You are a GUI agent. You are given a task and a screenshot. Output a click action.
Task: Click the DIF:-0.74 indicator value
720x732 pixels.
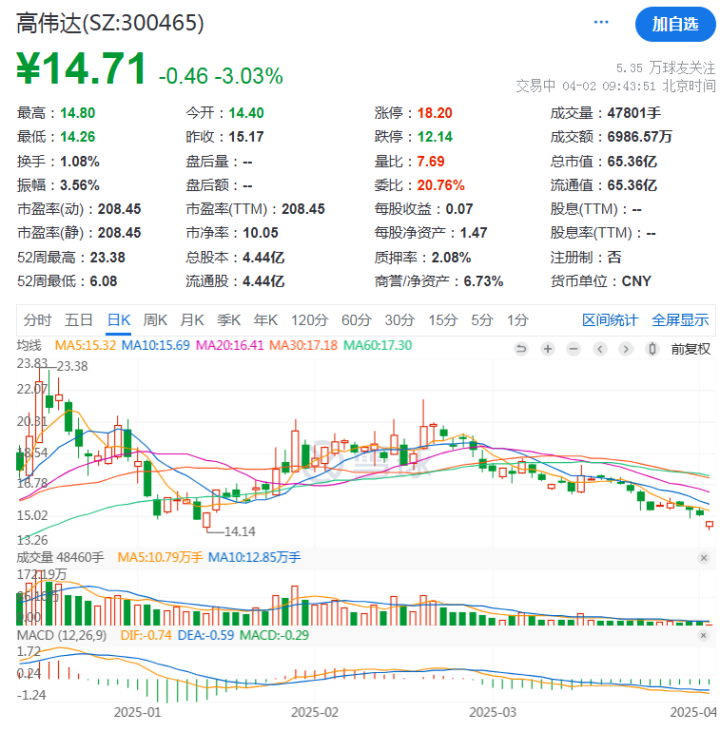[x=146, y=635]
